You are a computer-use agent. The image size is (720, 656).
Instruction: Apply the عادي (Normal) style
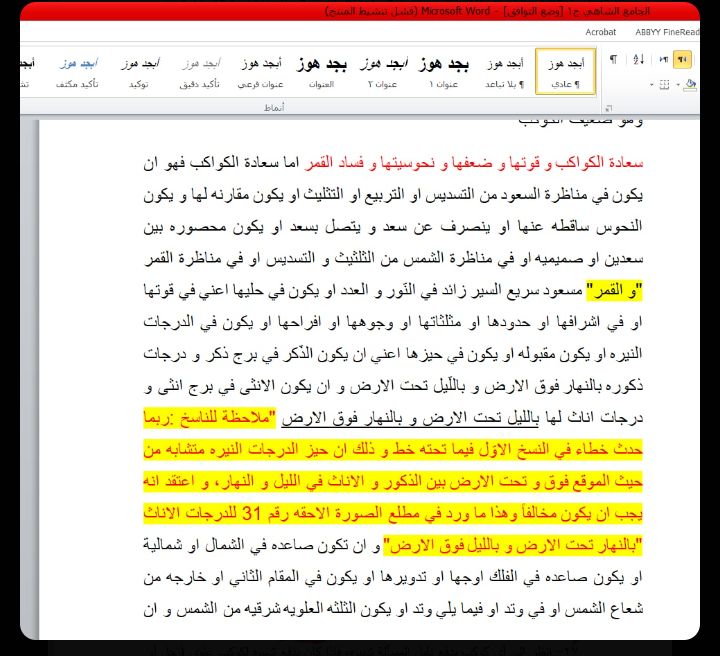(565, 71)
